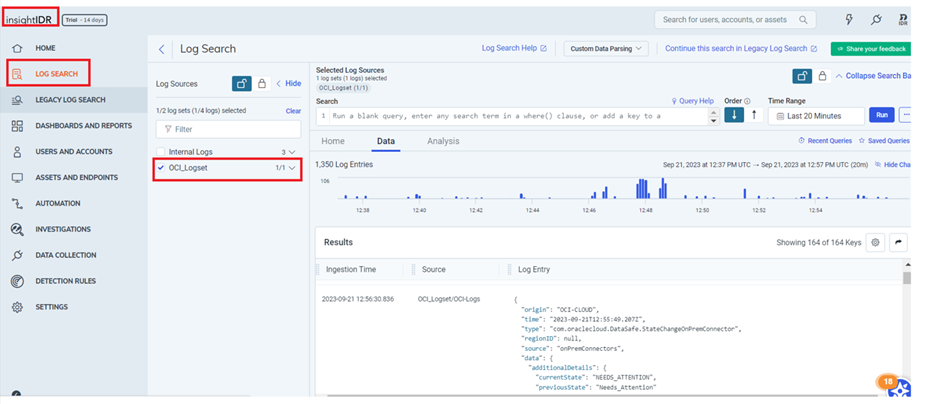This screenshot has width=925, height=404.
Task: Click the Investigations magnifier icon
Action: point(17,229)
